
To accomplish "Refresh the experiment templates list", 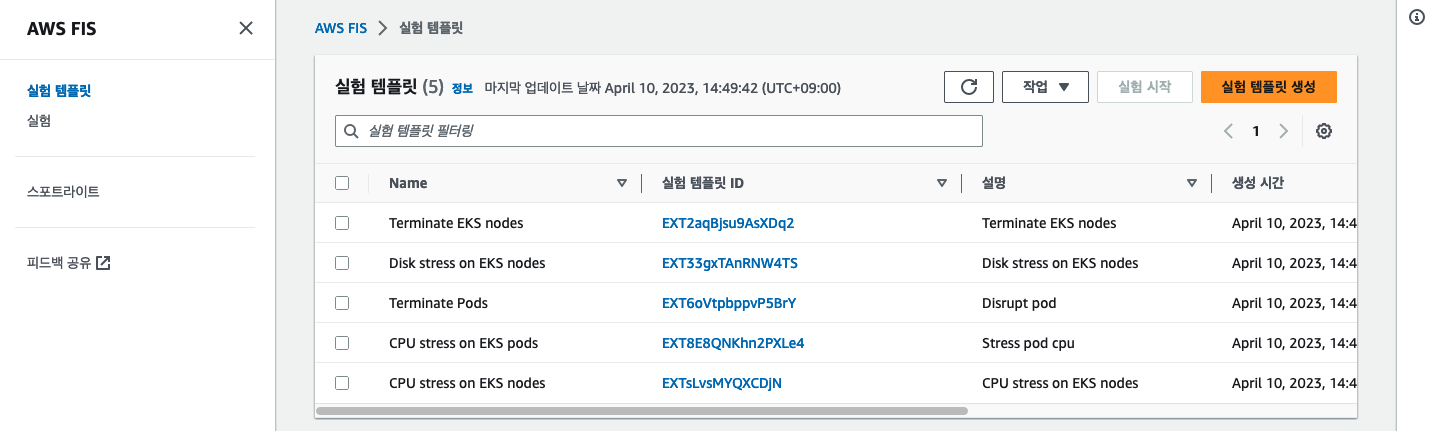I will (969, 87).
